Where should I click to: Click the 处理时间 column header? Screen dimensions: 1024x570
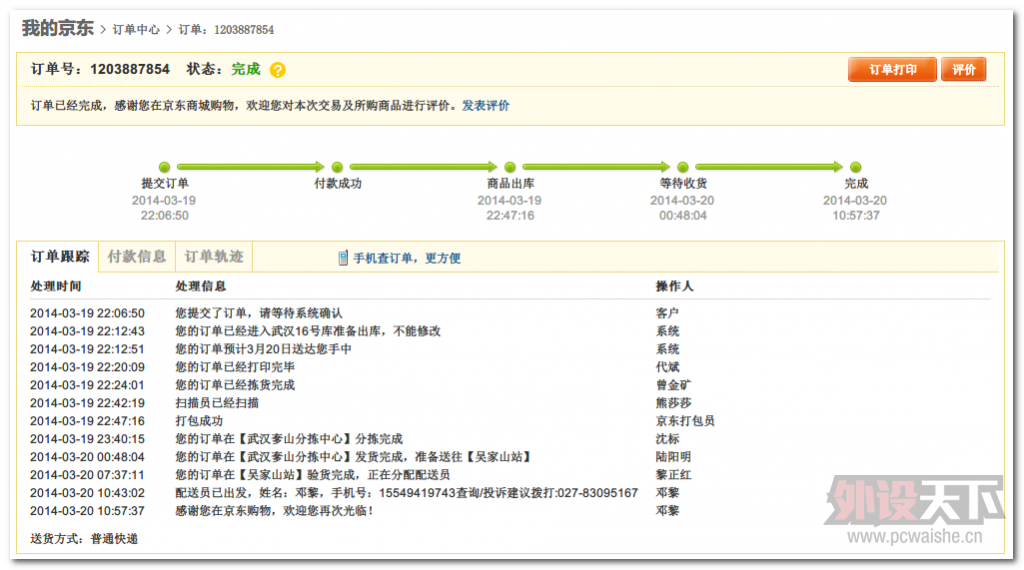point(56,286)
